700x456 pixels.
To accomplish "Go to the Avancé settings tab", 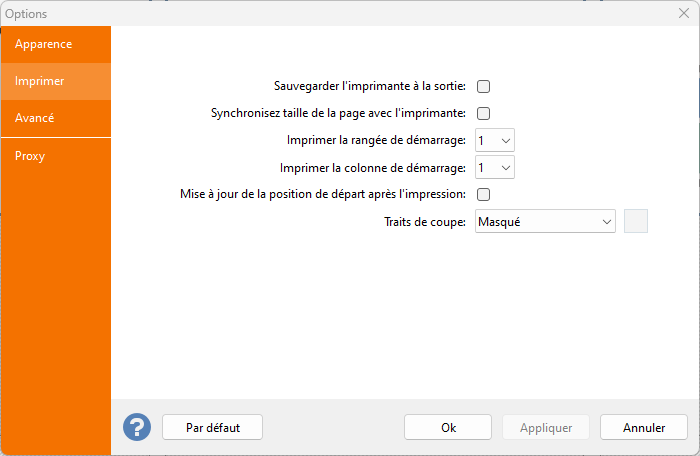I will [56, 118].
